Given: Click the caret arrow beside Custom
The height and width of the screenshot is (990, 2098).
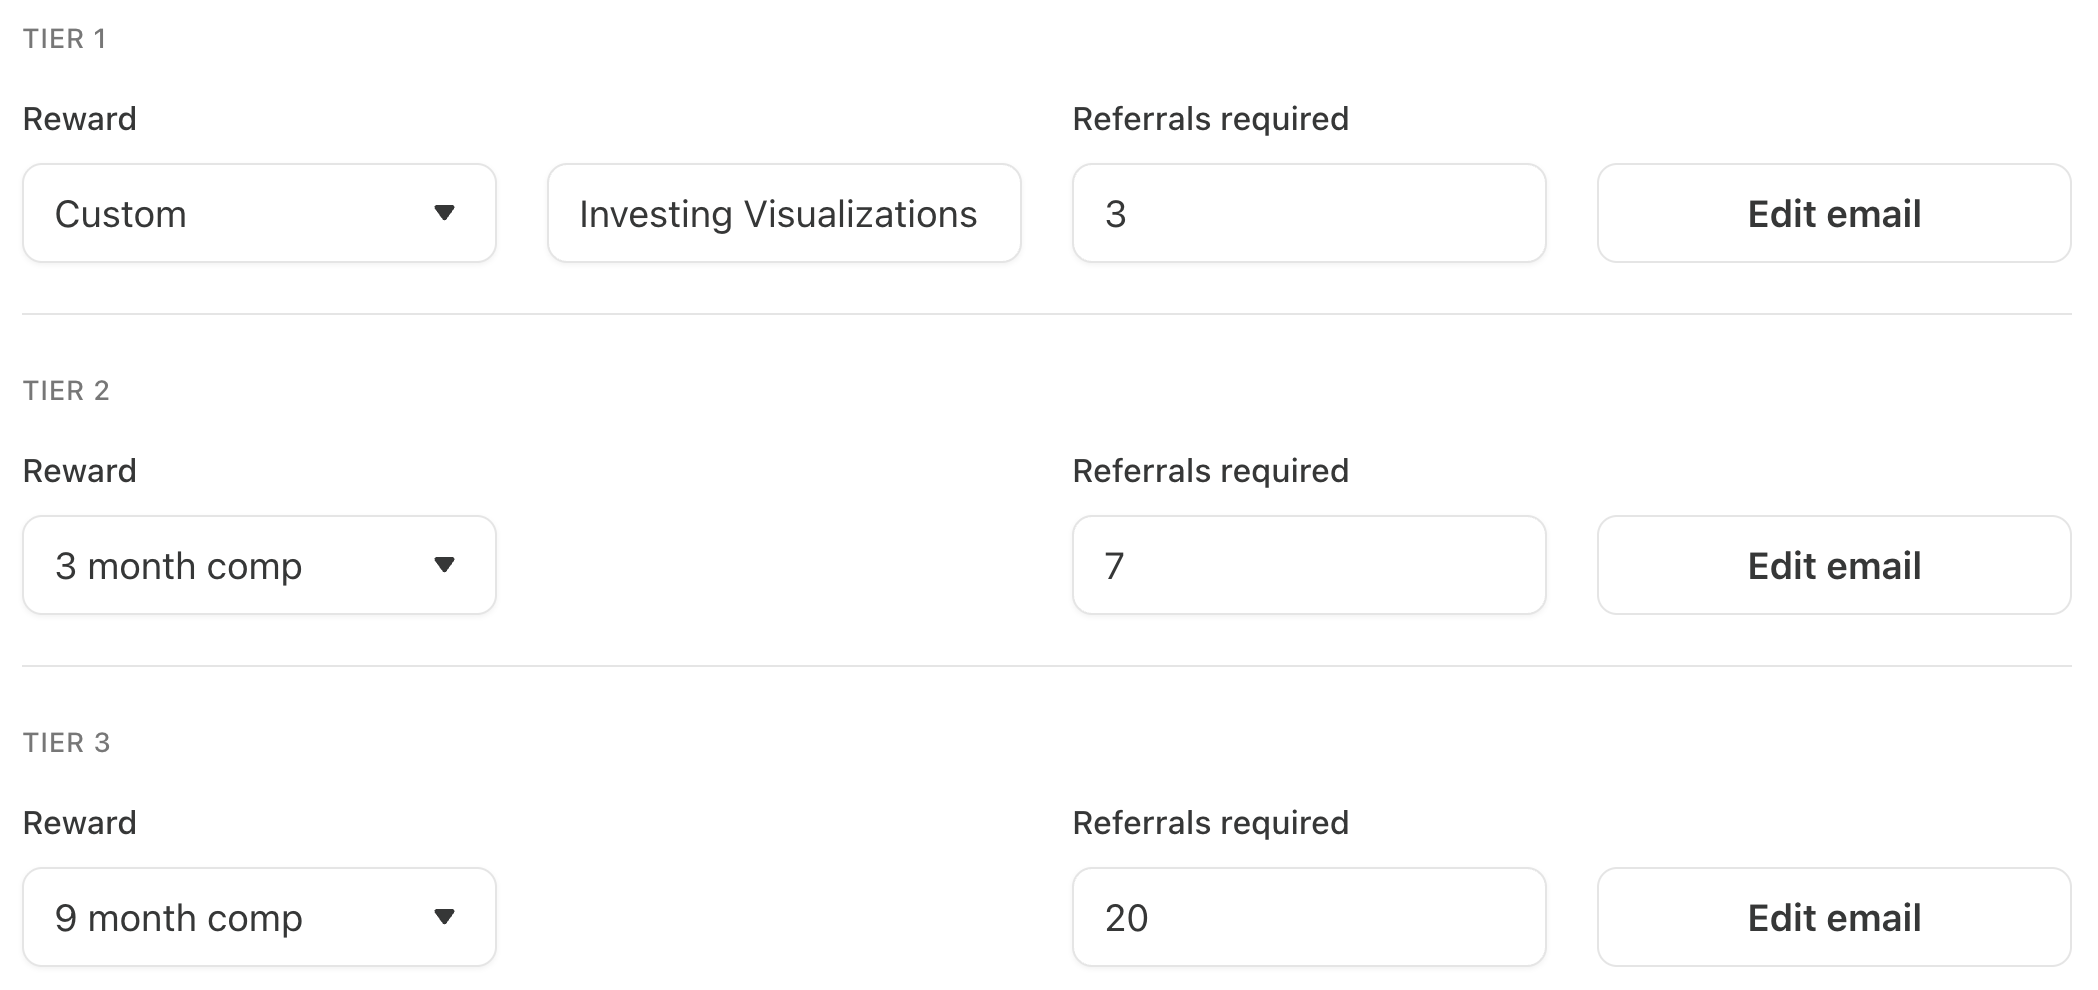Looking at the screenshot, I should (445, 213).
